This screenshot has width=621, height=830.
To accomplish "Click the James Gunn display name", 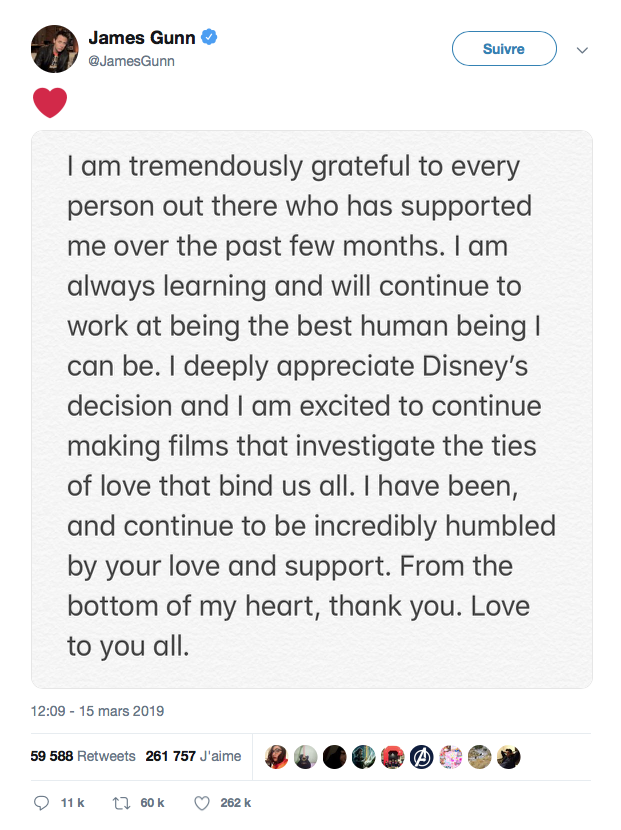I will click(x=142, y=38).
